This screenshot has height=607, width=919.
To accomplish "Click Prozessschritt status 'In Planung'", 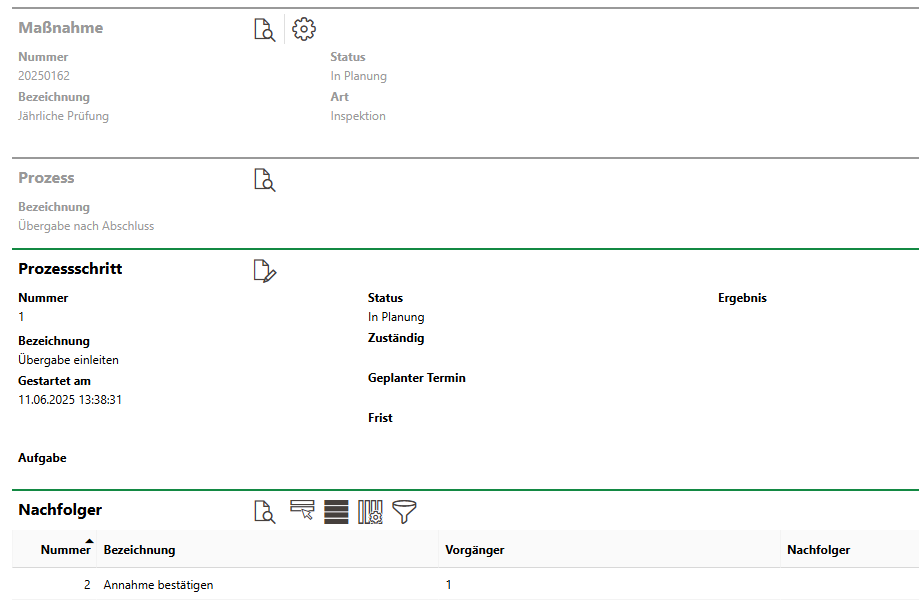I will coord(396,317).
